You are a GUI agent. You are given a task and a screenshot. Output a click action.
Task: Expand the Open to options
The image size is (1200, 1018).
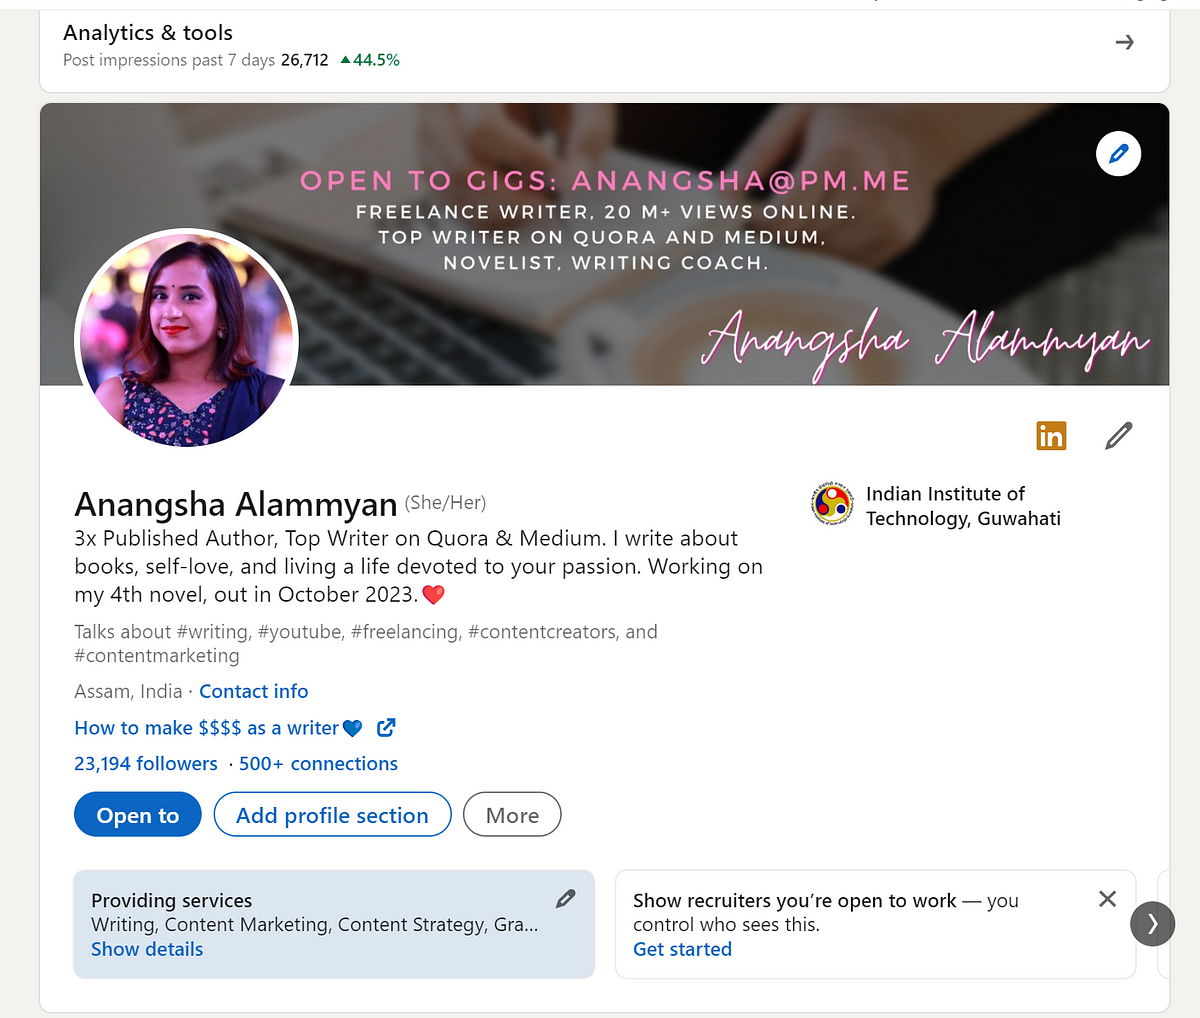coord(137,814)
